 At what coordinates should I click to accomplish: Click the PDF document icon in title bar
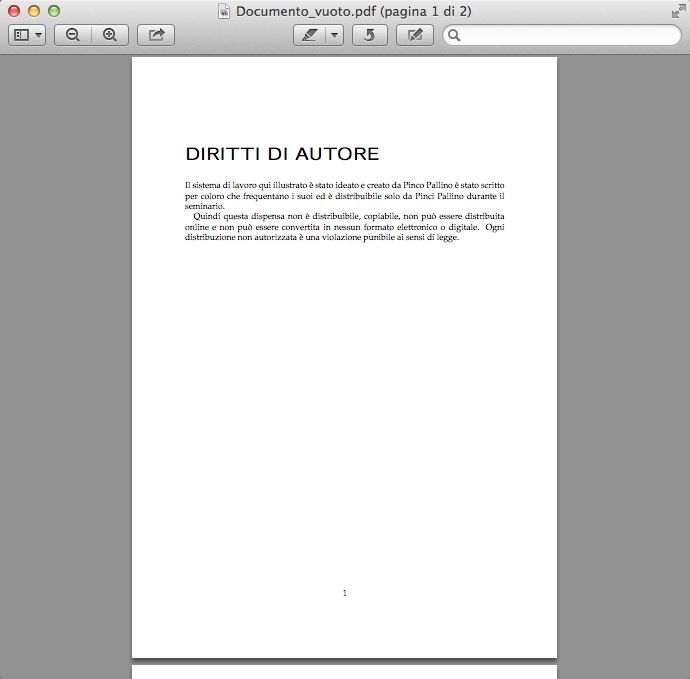[225, 11]
